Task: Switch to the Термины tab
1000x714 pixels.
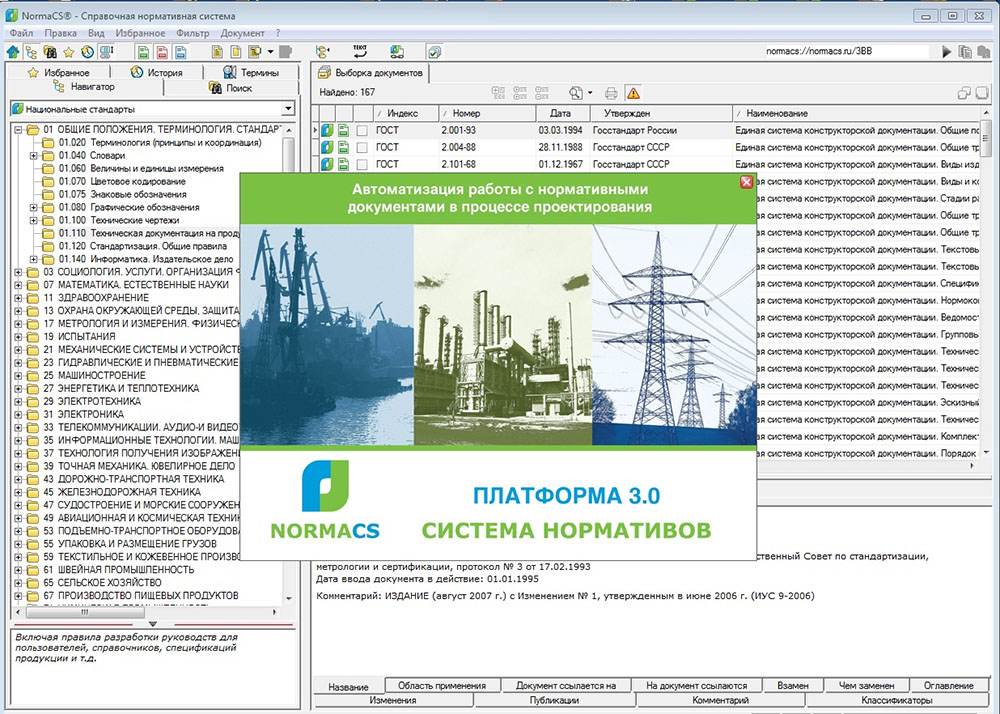Action: tap(251, 72)
